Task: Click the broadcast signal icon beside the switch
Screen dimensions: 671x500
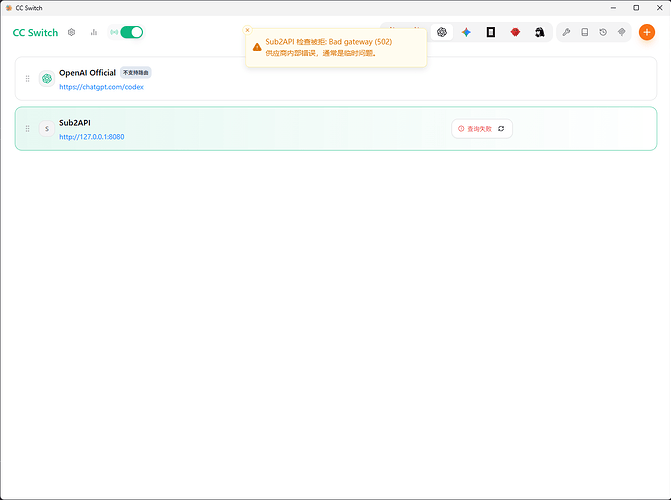Action: (114, 32)
